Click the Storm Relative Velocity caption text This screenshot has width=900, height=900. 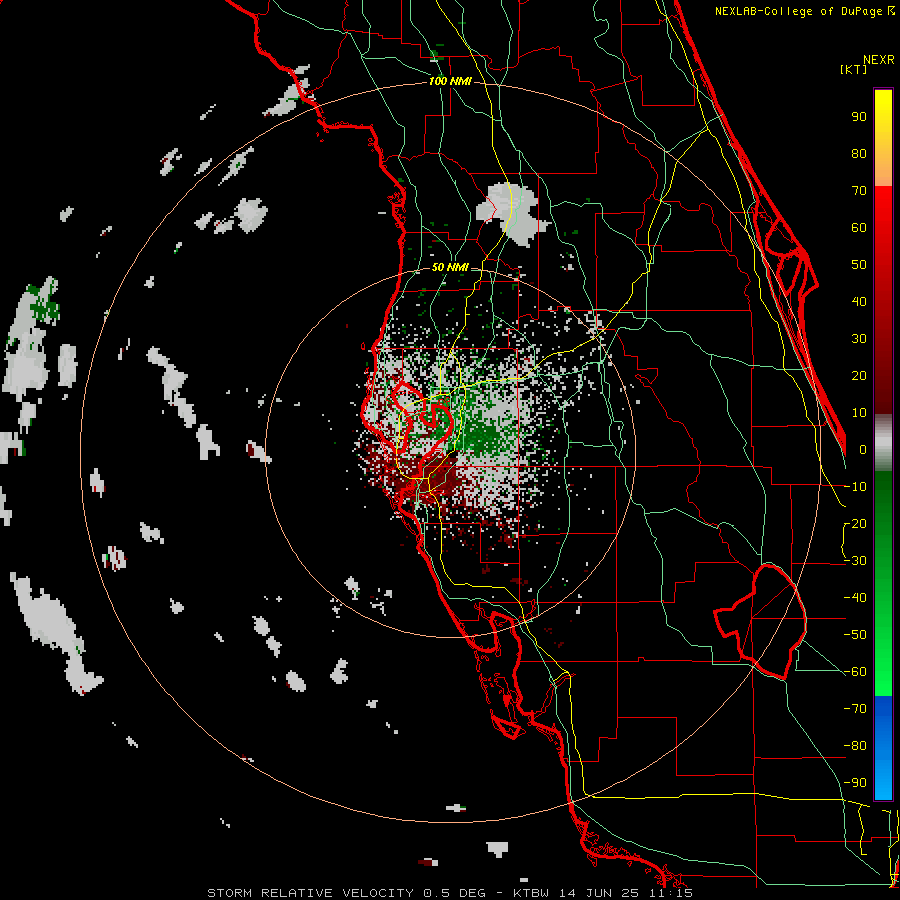pyautogui.click(x=450, y=893)
